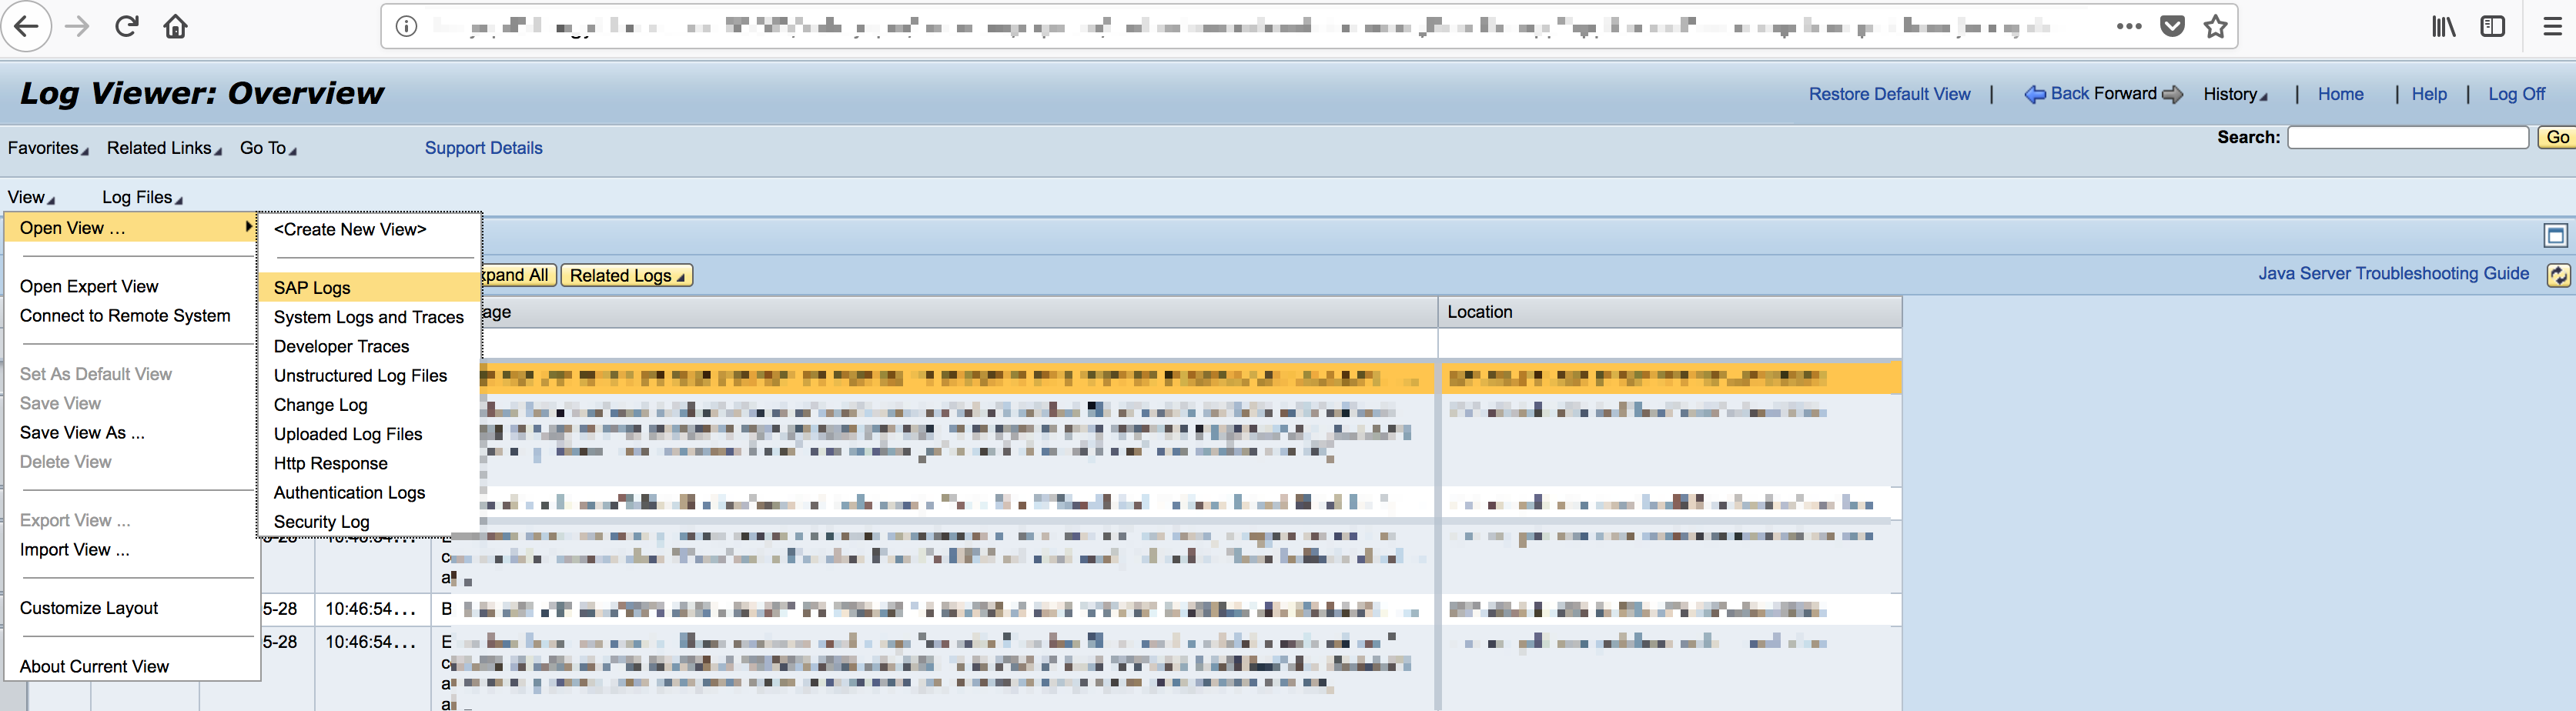
Task: Click the blue Back arrow icon
Action: pos(2034,94)
